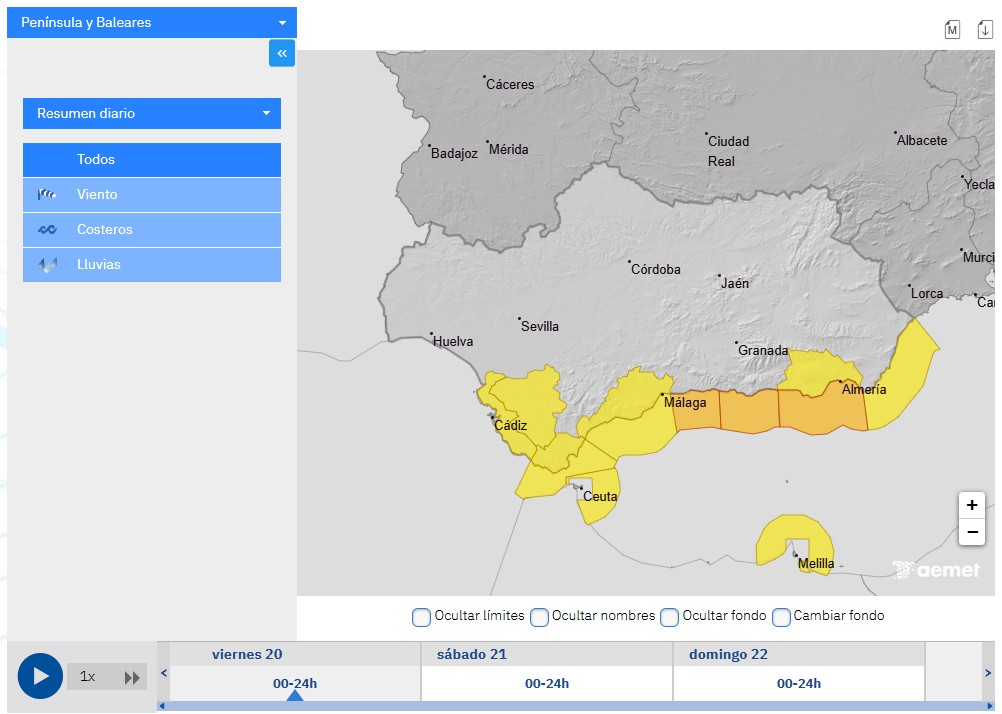Click the 1x playback speed button
This screenshot has height=714, width=1002.
coord(89,677)
